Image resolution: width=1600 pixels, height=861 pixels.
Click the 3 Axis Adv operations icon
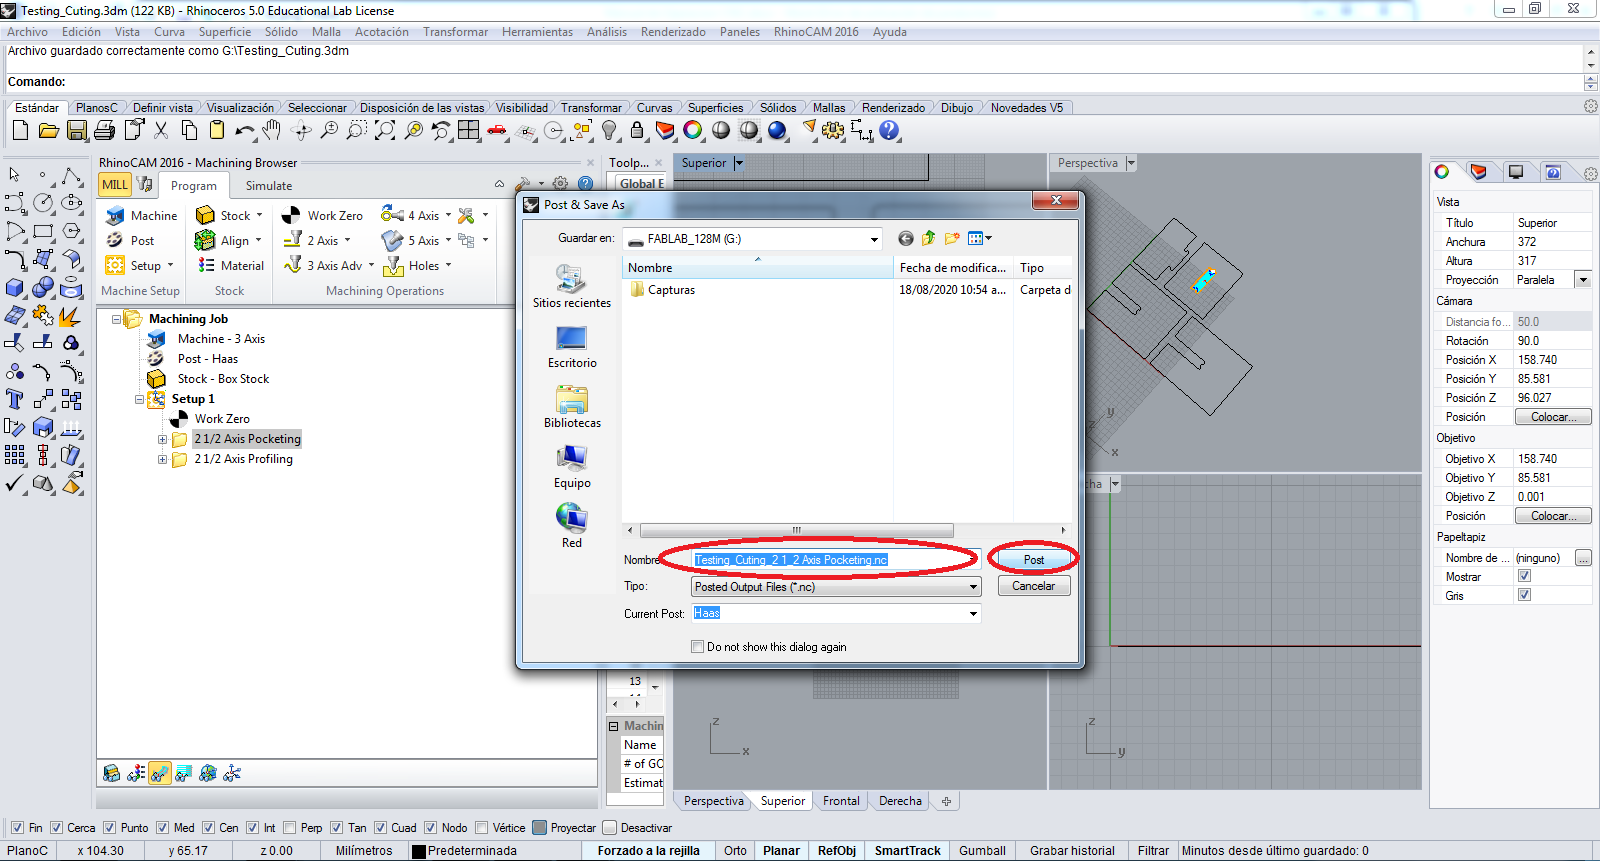(293, 265)
